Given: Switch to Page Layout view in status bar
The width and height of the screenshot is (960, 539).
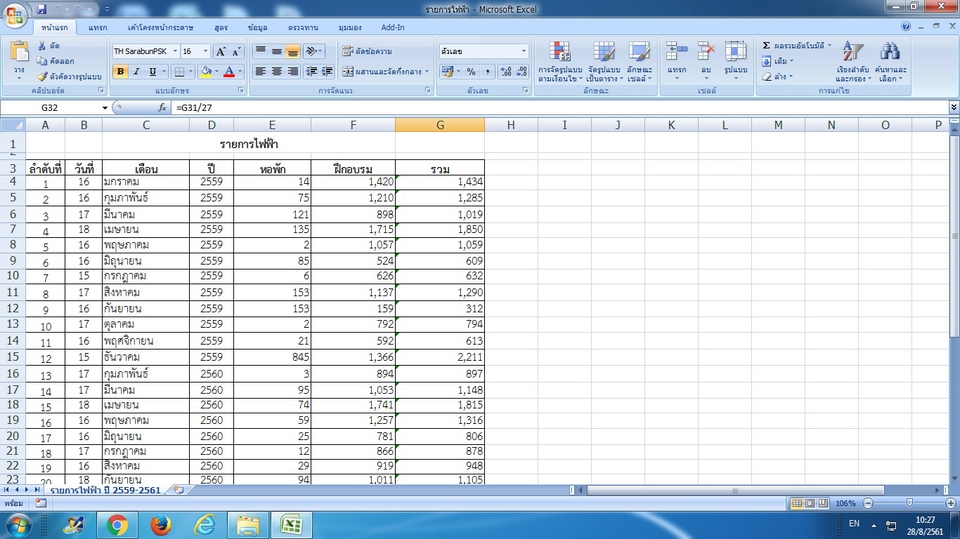Looking at the screenshot, I should click(810, 503).
